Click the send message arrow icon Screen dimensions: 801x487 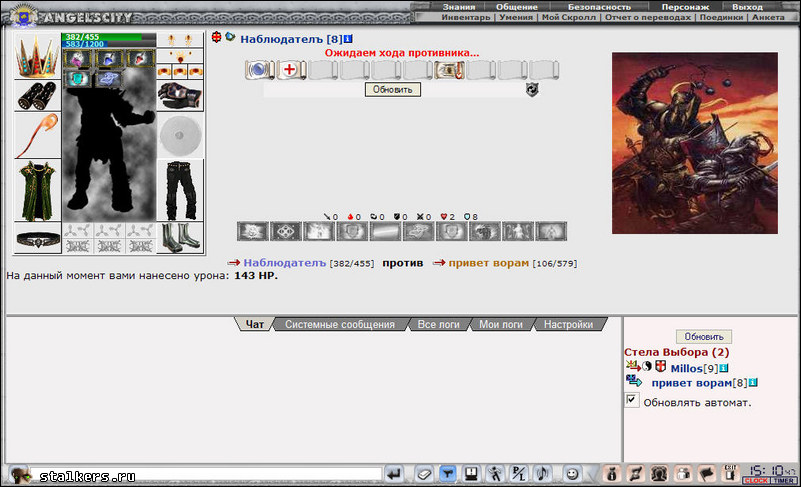point(394,475)
